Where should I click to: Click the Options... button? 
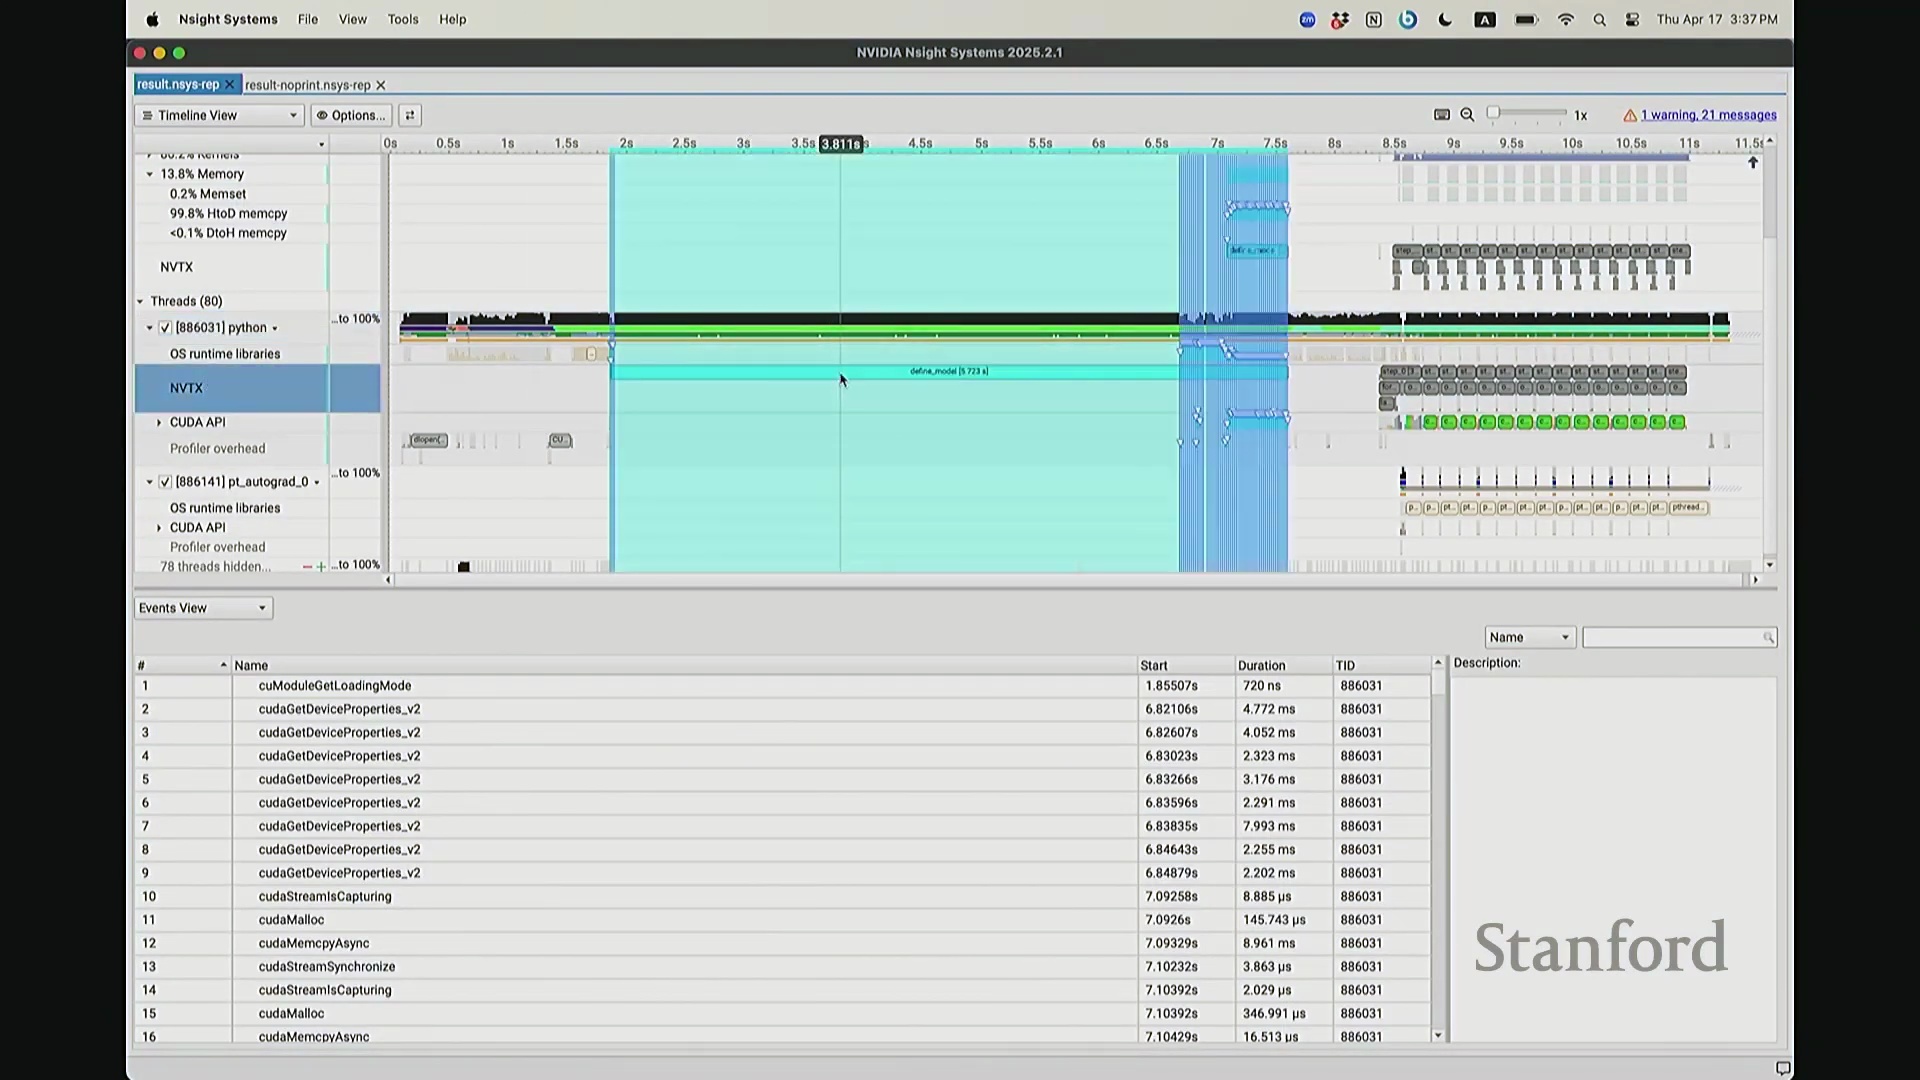tap(351, 115)
